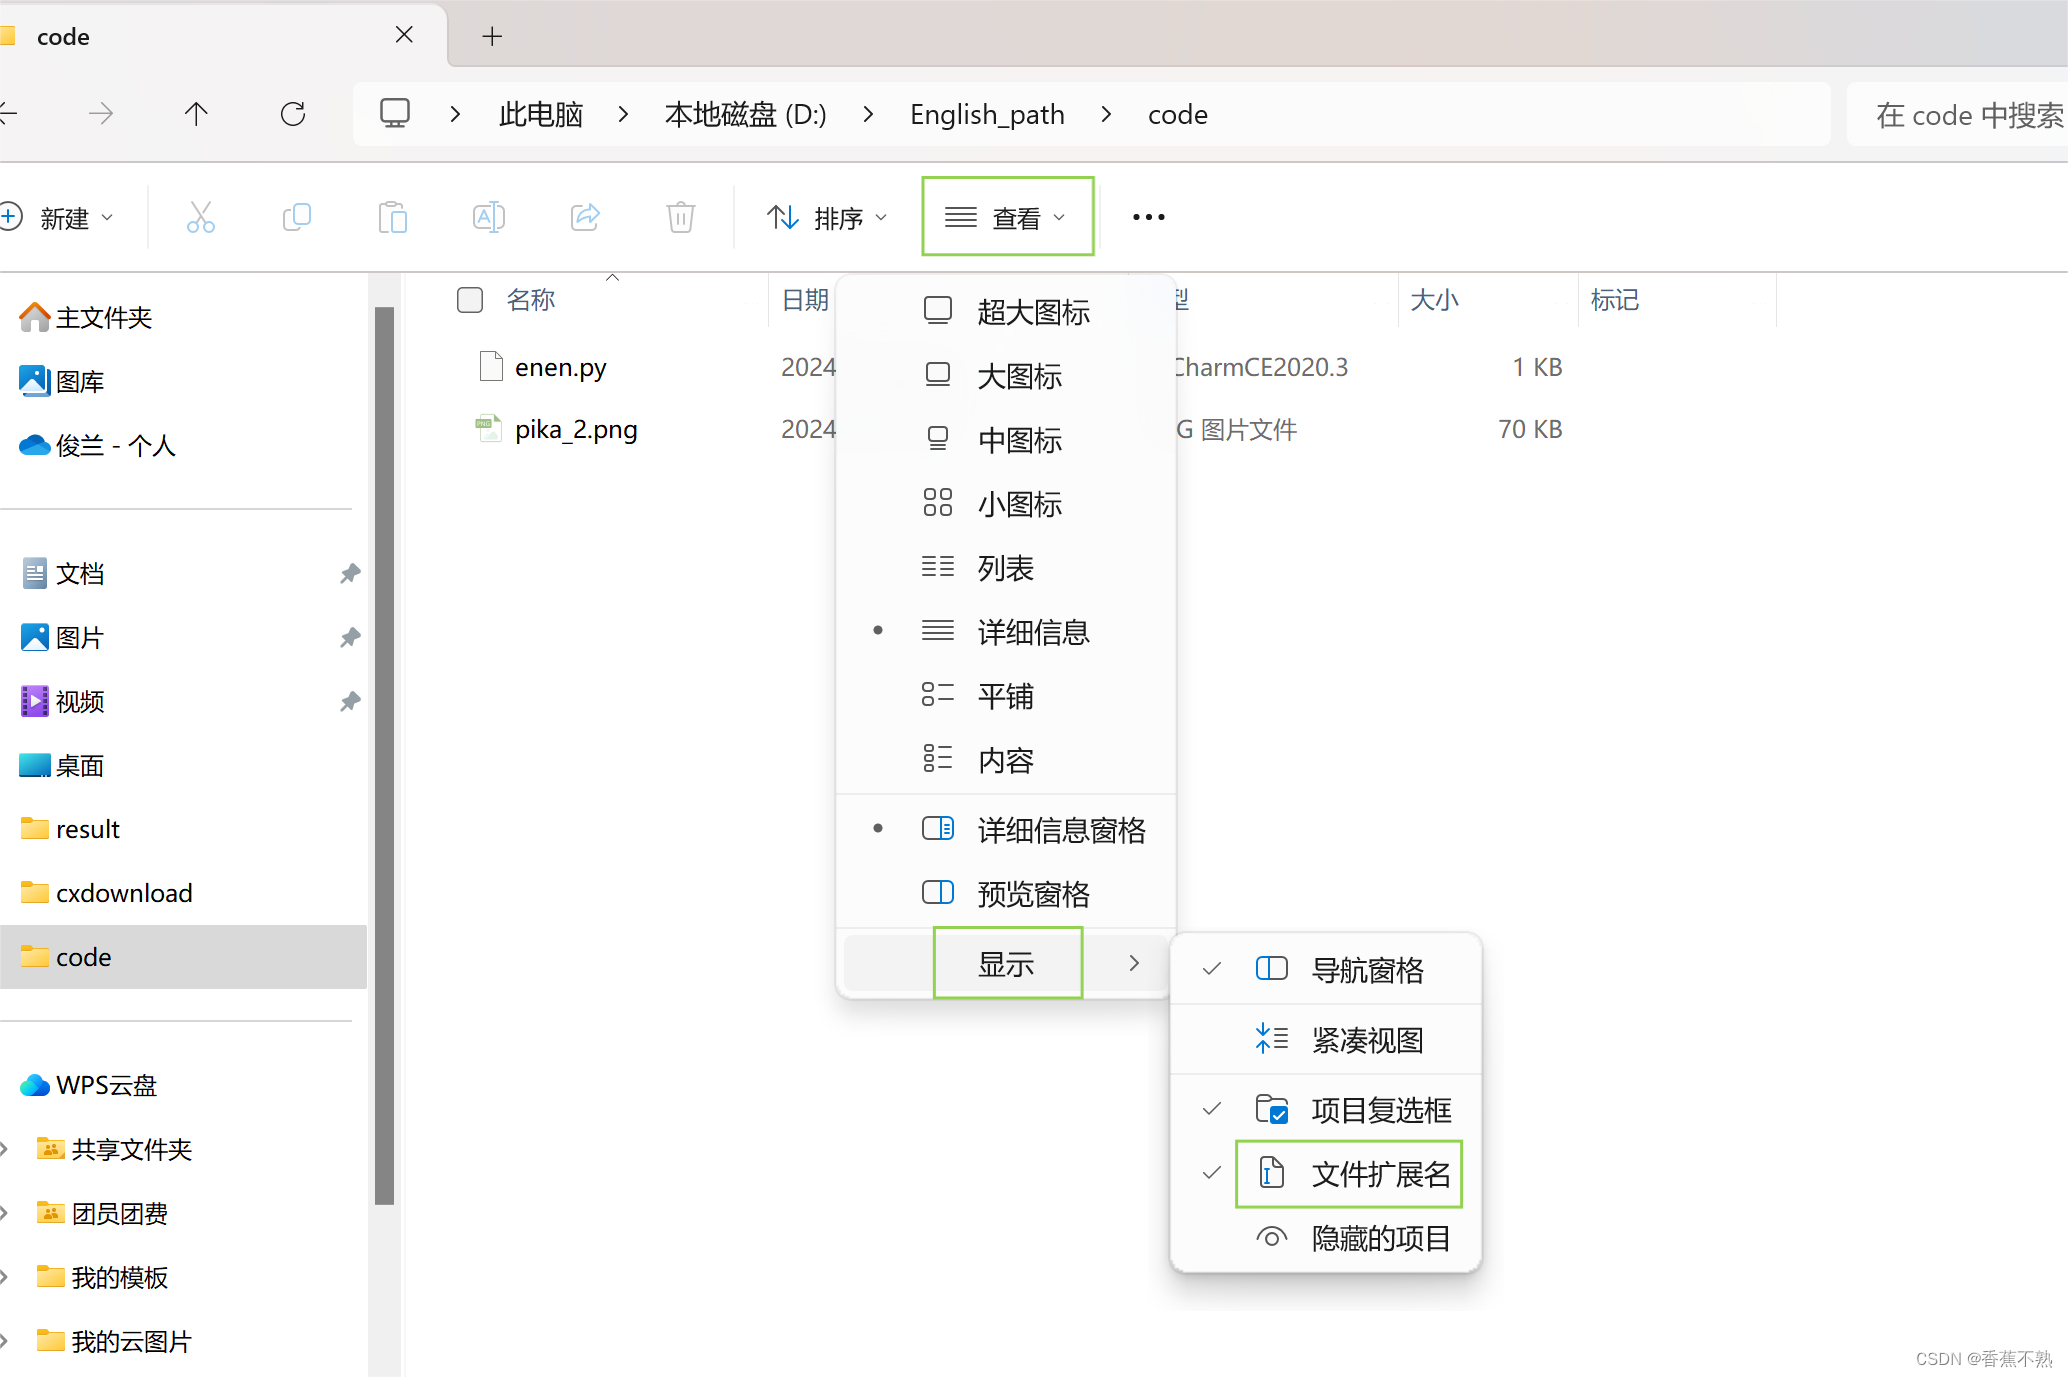Image resolution: width=2068 pixels, height=1377 pixels.
Task: Navigate up one folder with up arrow
Action: pyautogui.click(x=196, y=114)
